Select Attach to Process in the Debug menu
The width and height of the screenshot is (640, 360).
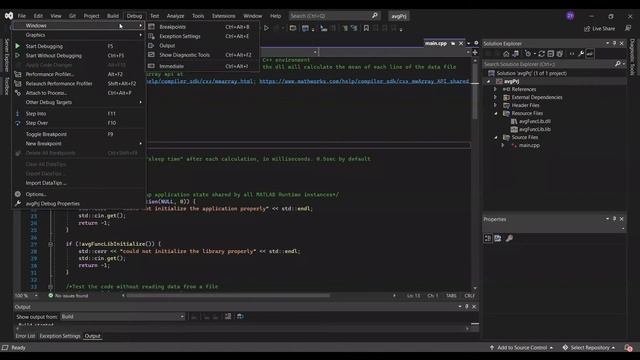(78, 93)
